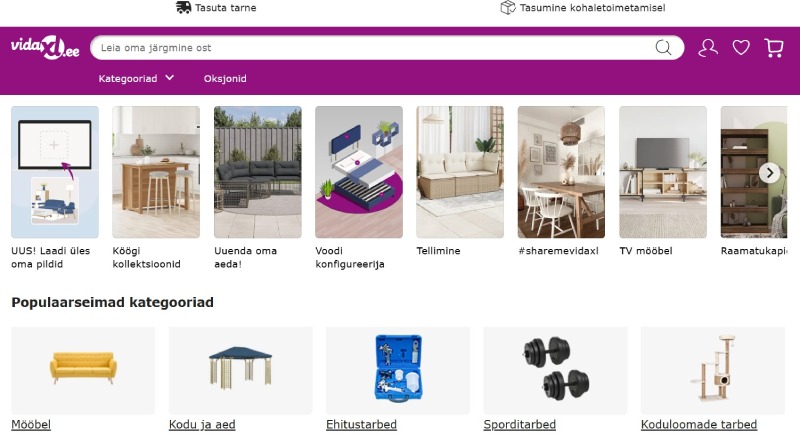The width and height of the screenshot is (800, 444).
Task: Click the cash on delivery box icon
Action: tap(508, 7)
